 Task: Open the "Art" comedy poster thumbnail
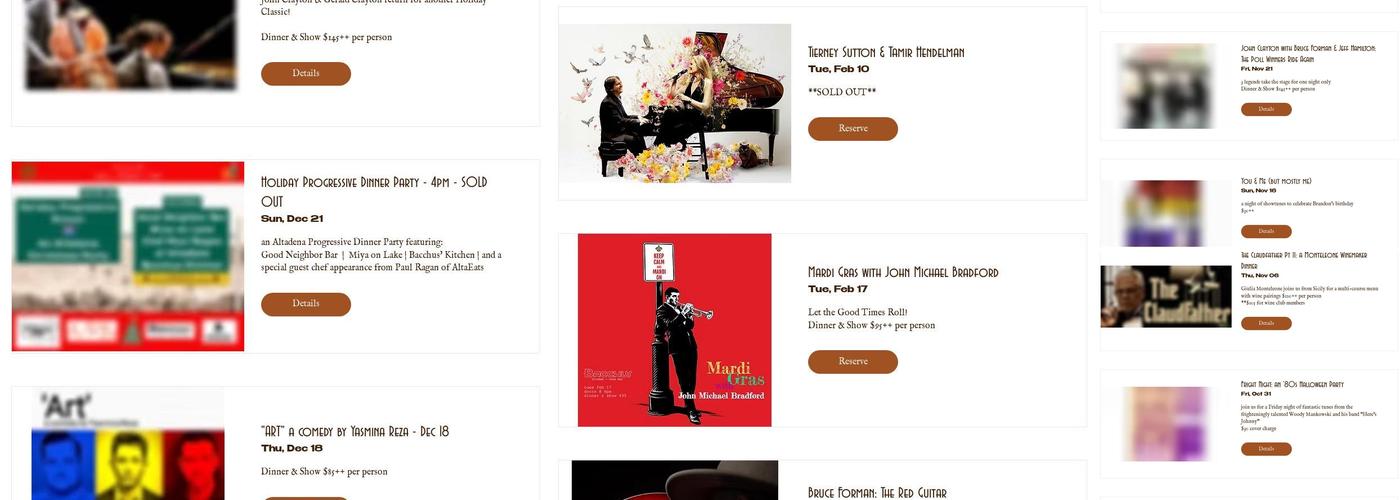[x=128, y=444]
